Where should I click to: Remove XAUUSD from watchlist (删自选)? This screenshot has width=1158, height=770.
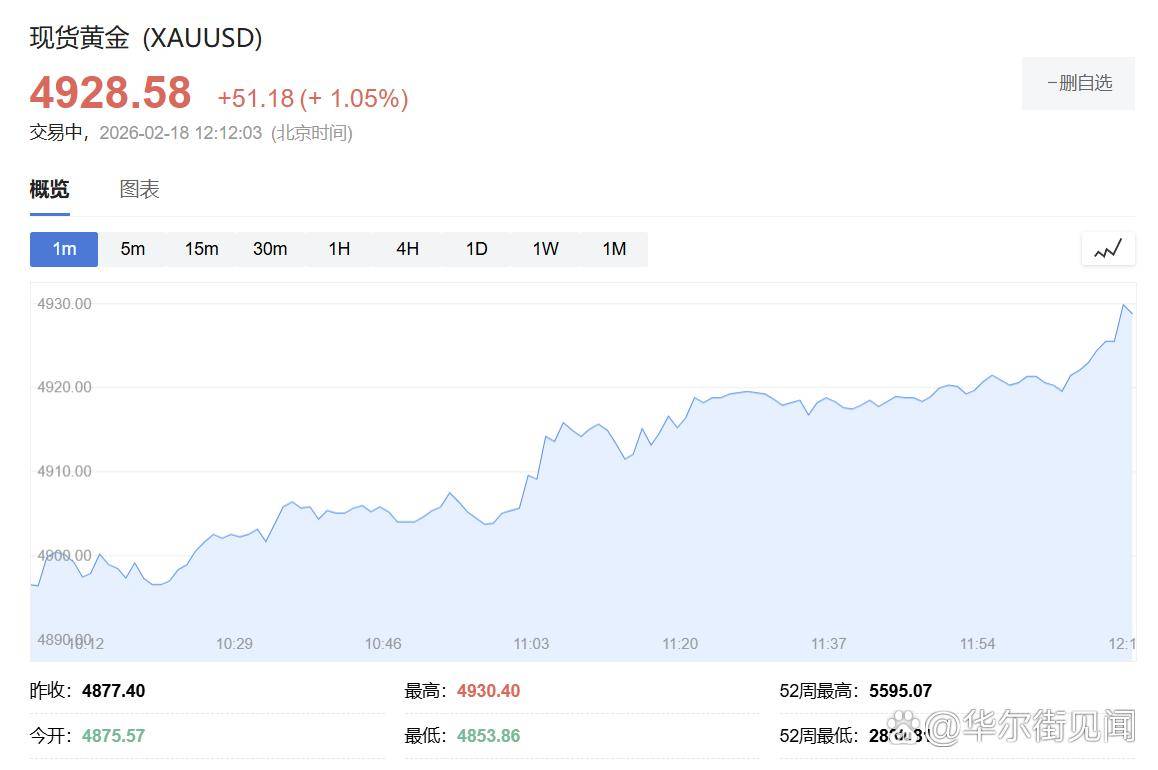[x=1078, y=83]
